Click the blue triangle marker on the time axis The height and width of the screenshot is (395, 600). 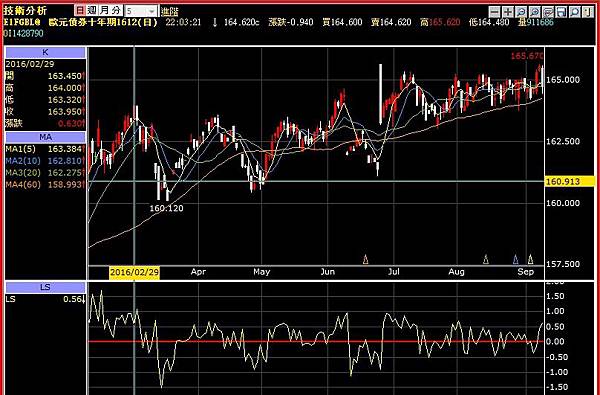[x=515, y=260]
